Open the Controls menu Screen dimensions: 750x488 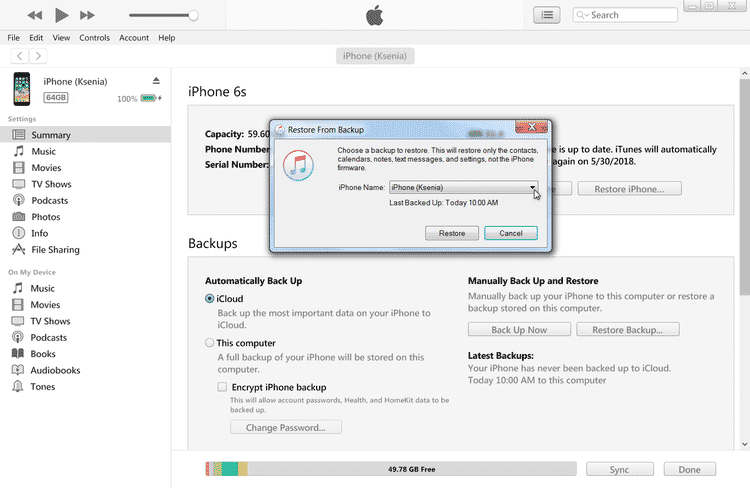94,38
